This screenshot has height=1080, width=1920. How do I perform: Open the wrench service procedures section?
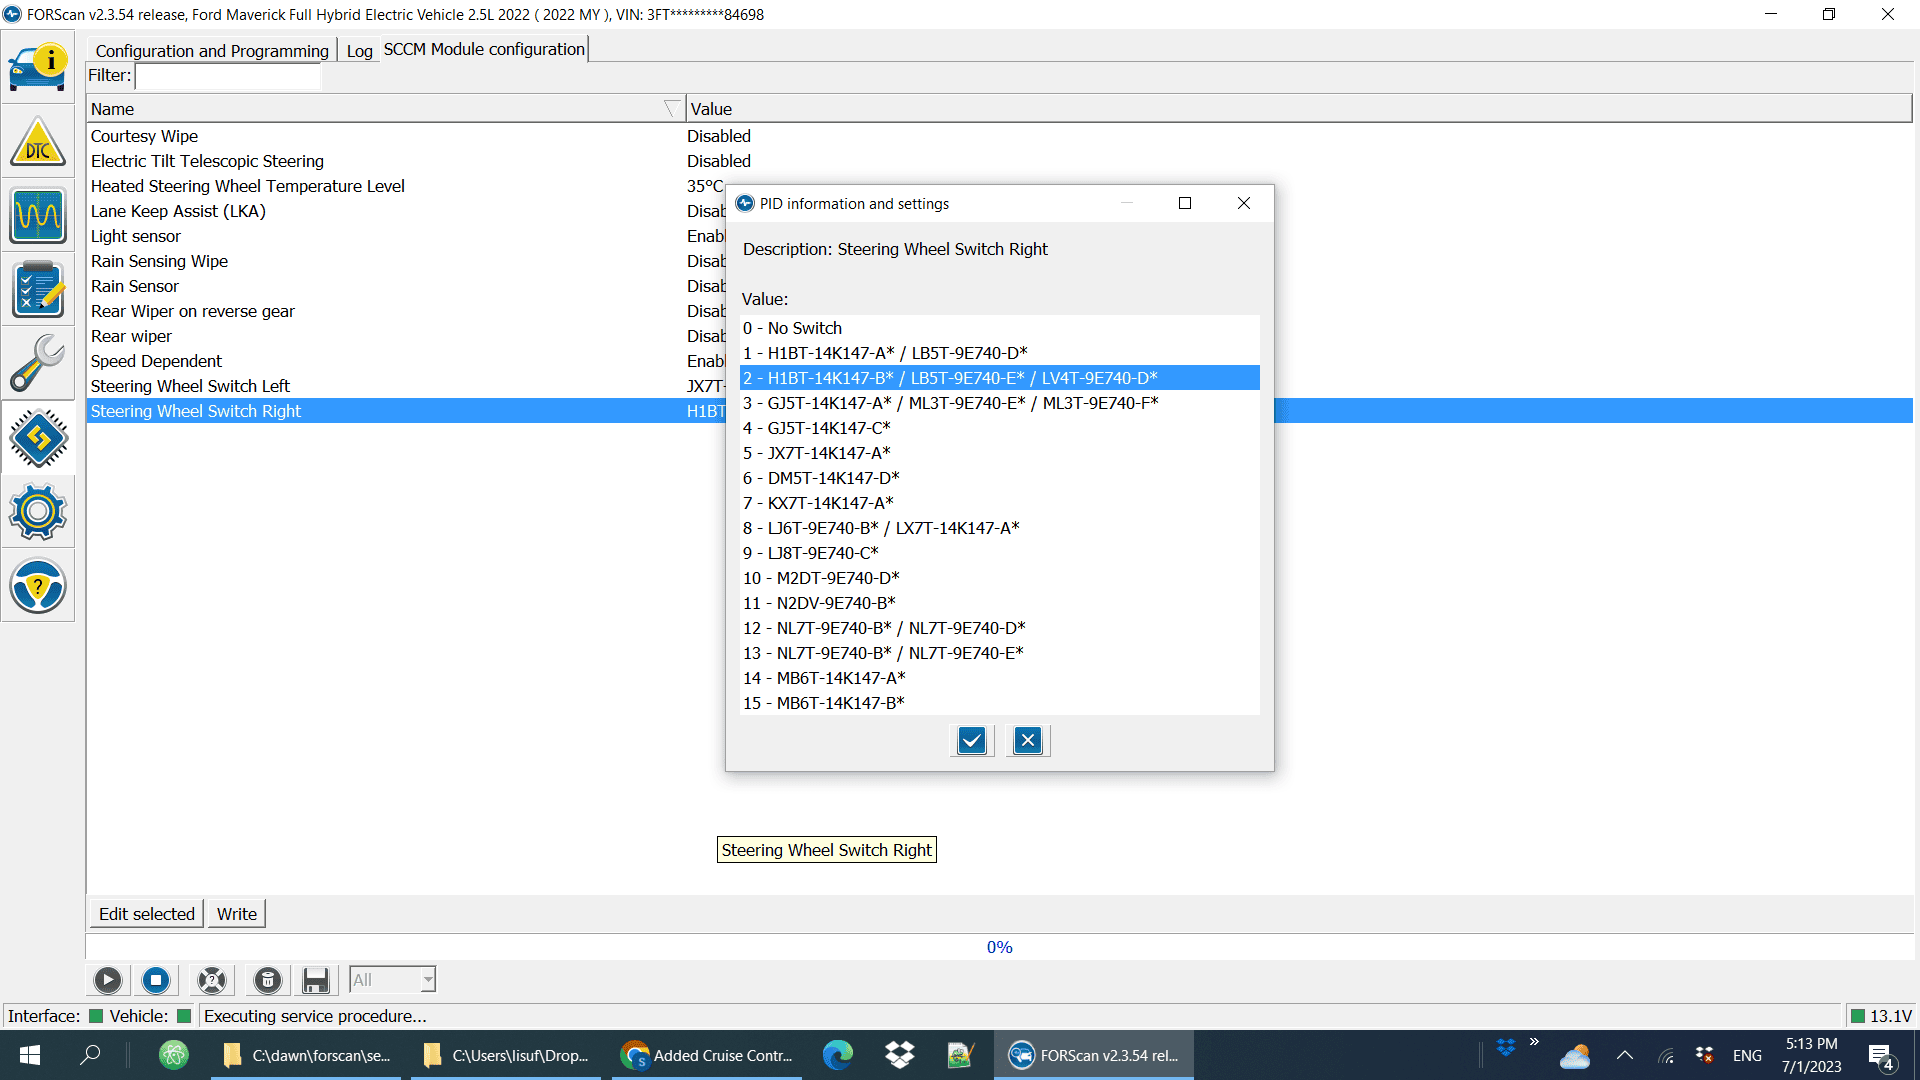click(x=38, y=364)
